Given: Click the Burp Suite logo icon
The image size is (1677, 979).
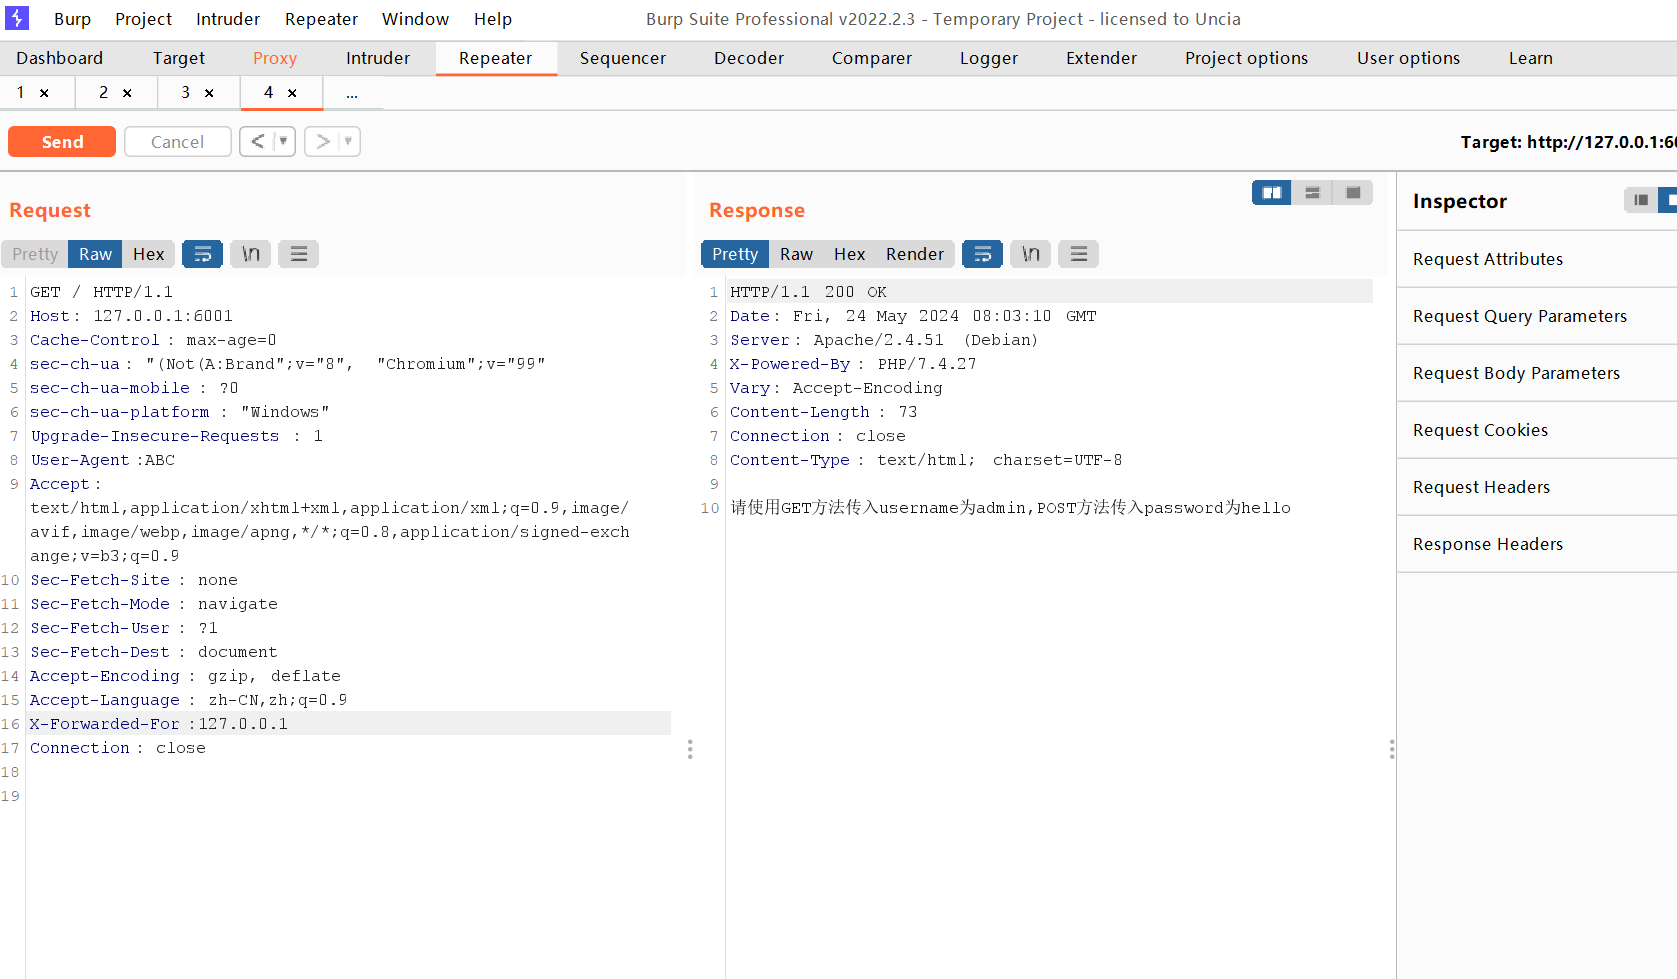Looking at the screenshot, I should (x=17, y=18).
